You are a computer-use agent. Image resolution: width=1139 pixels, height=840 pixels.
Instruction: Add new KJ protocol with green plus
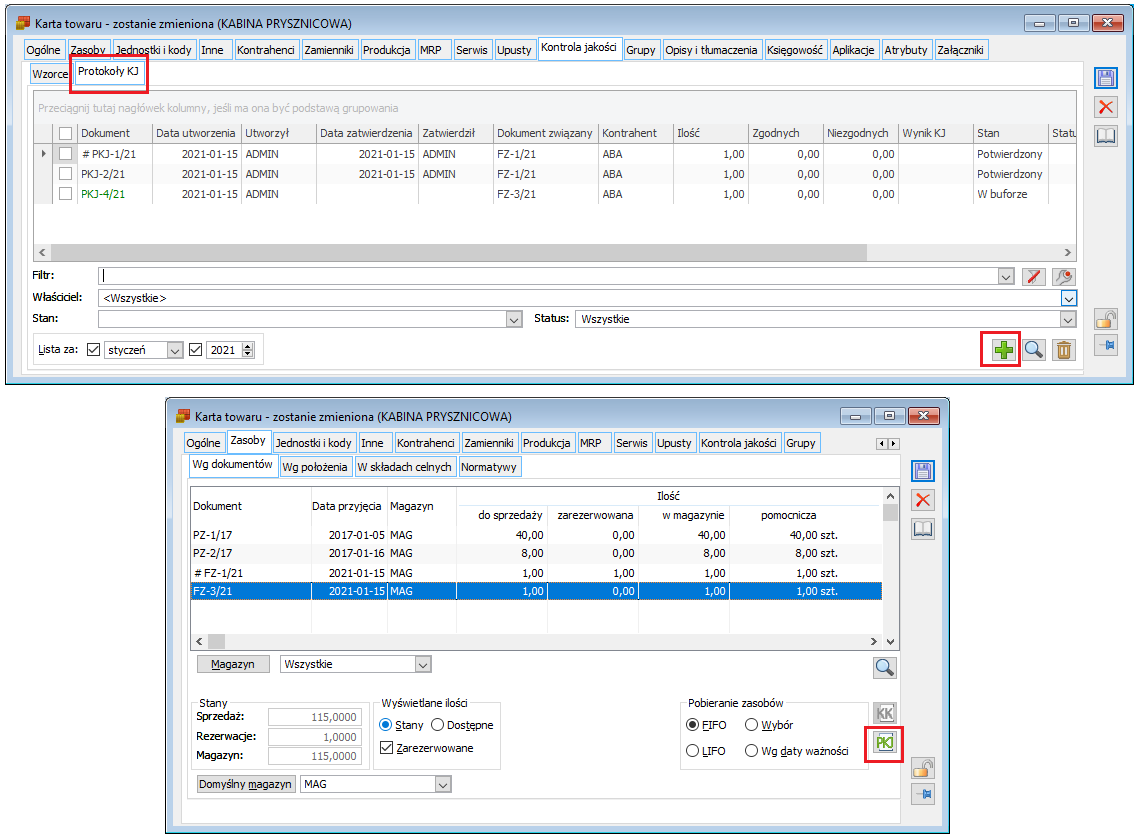[x=1003, y=350]
